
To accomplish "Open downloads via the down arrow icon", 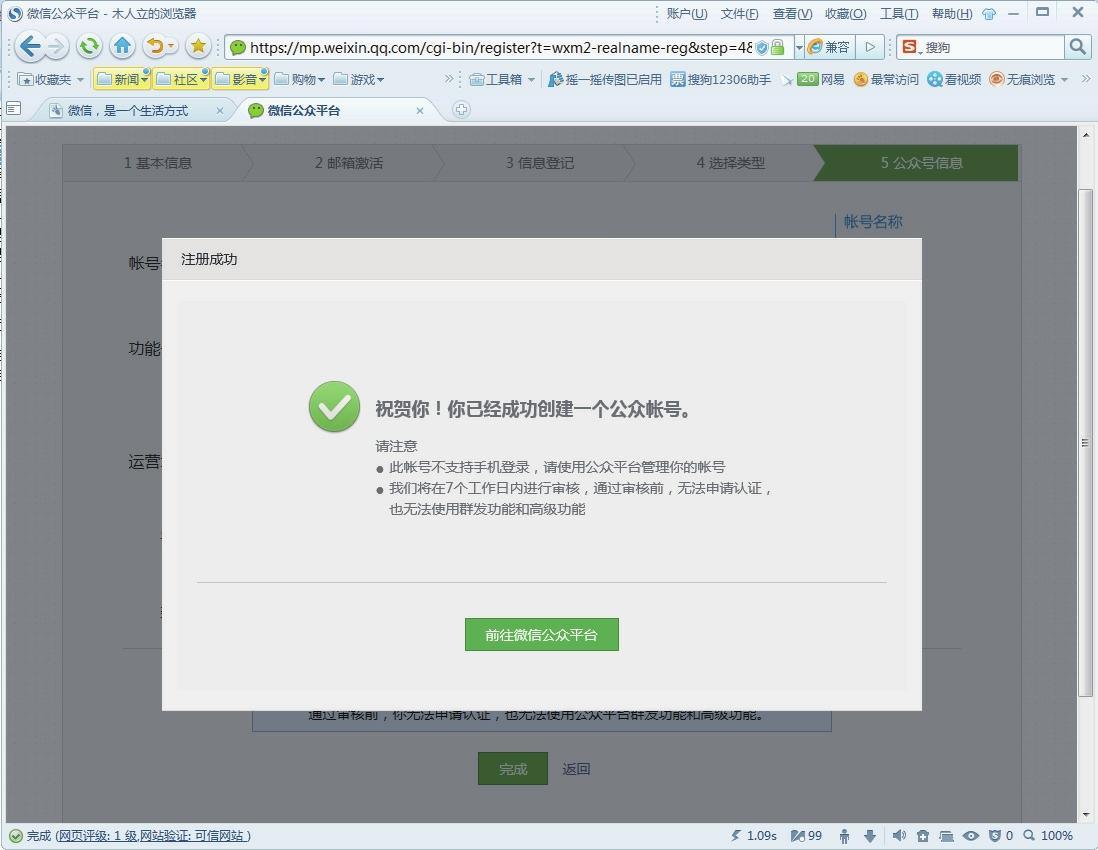I will pos(870,835).
